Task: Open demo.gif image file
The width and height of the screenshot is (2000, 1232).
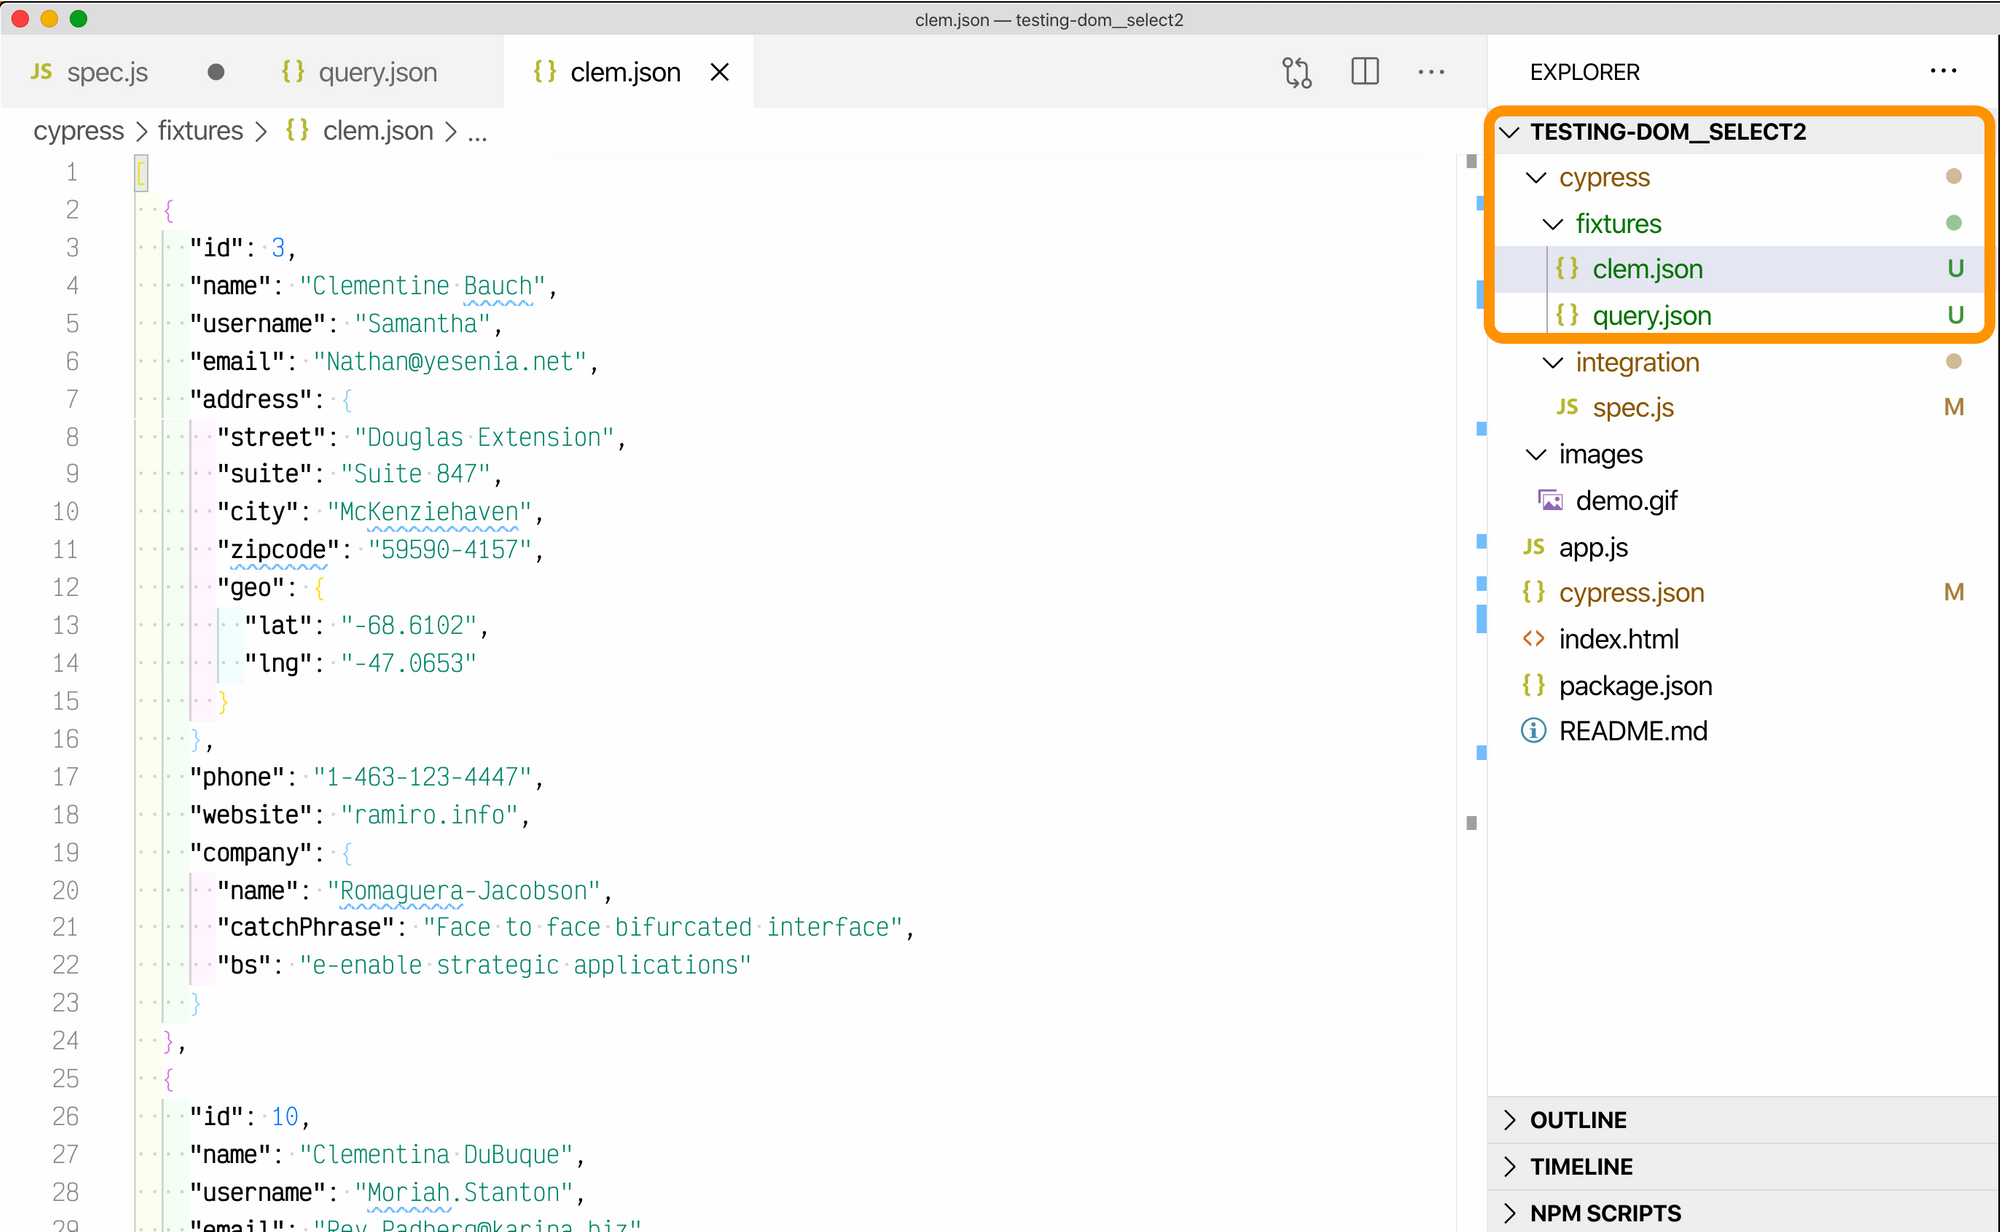Action: coord(1626,500)
